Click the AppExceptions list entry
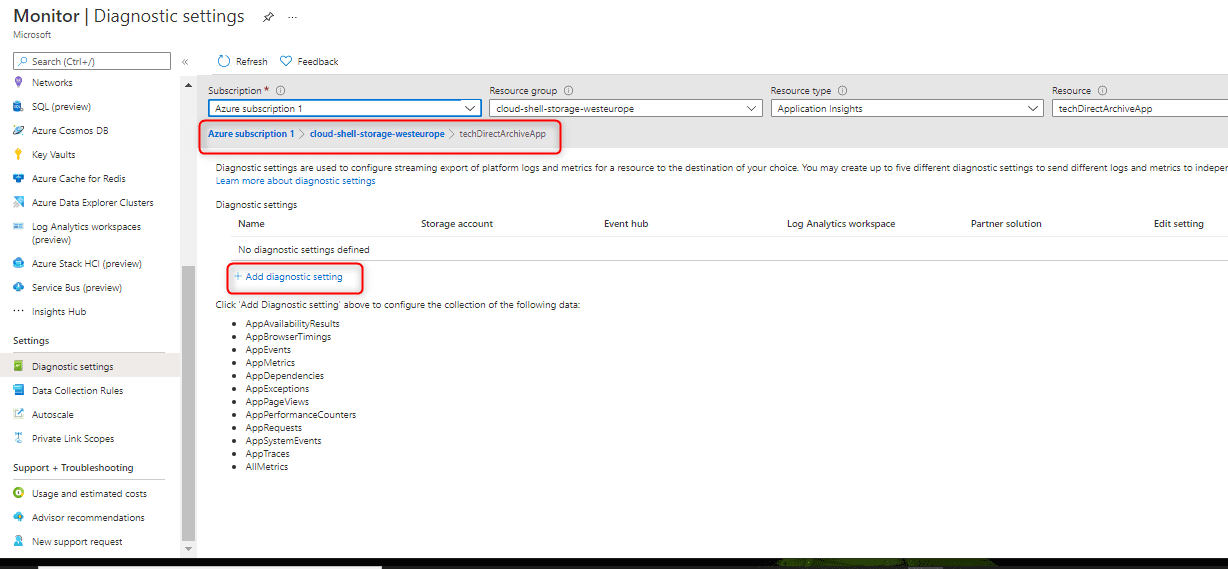 277,389
